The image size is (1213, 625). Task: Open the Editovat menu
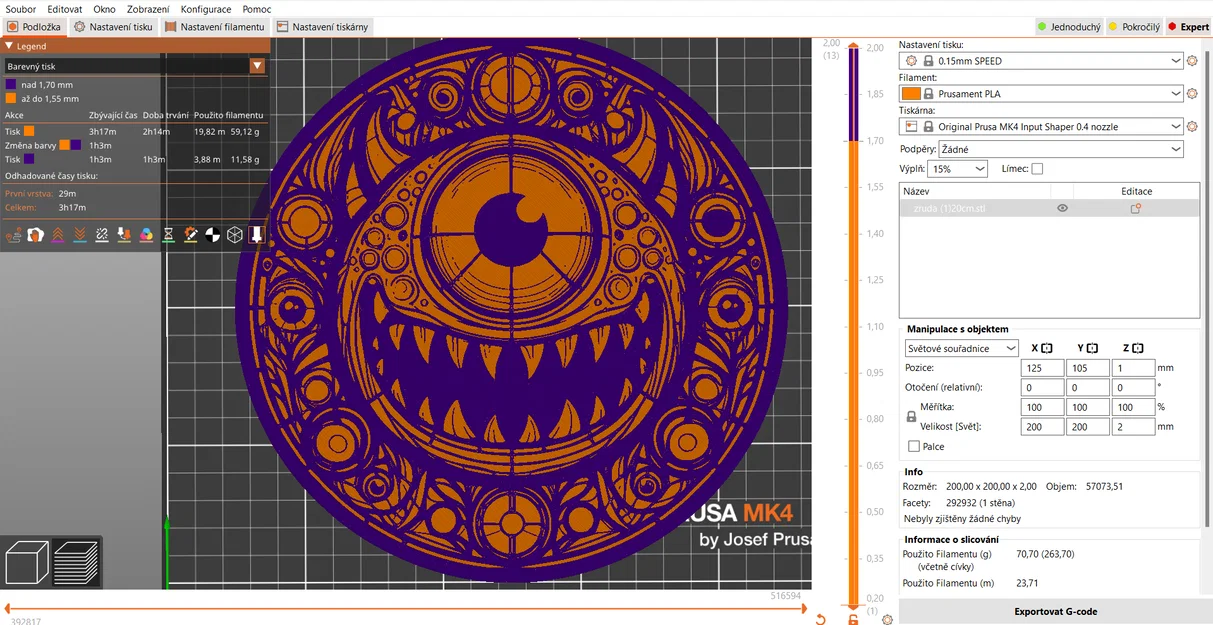(x=65, y=9)
